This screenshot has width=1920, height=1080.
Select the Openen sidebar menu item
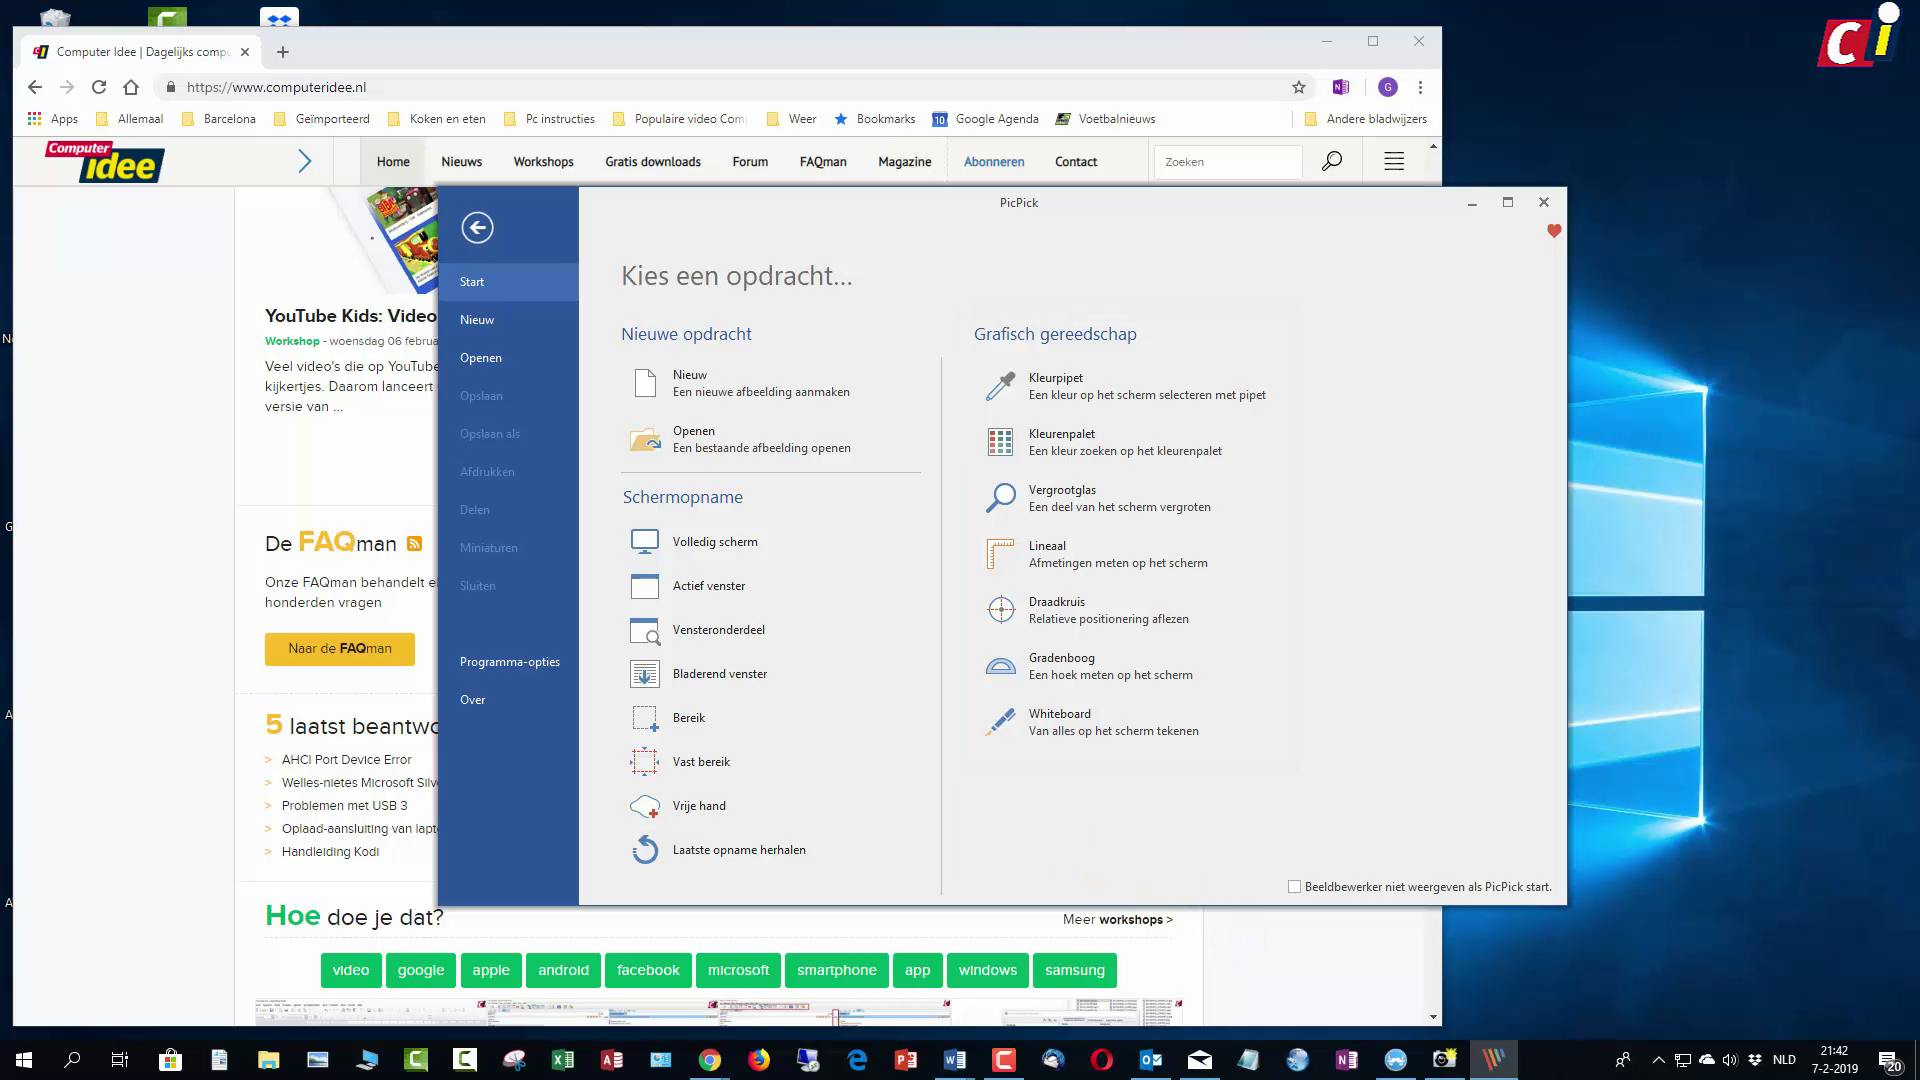(x=480, y=358)
